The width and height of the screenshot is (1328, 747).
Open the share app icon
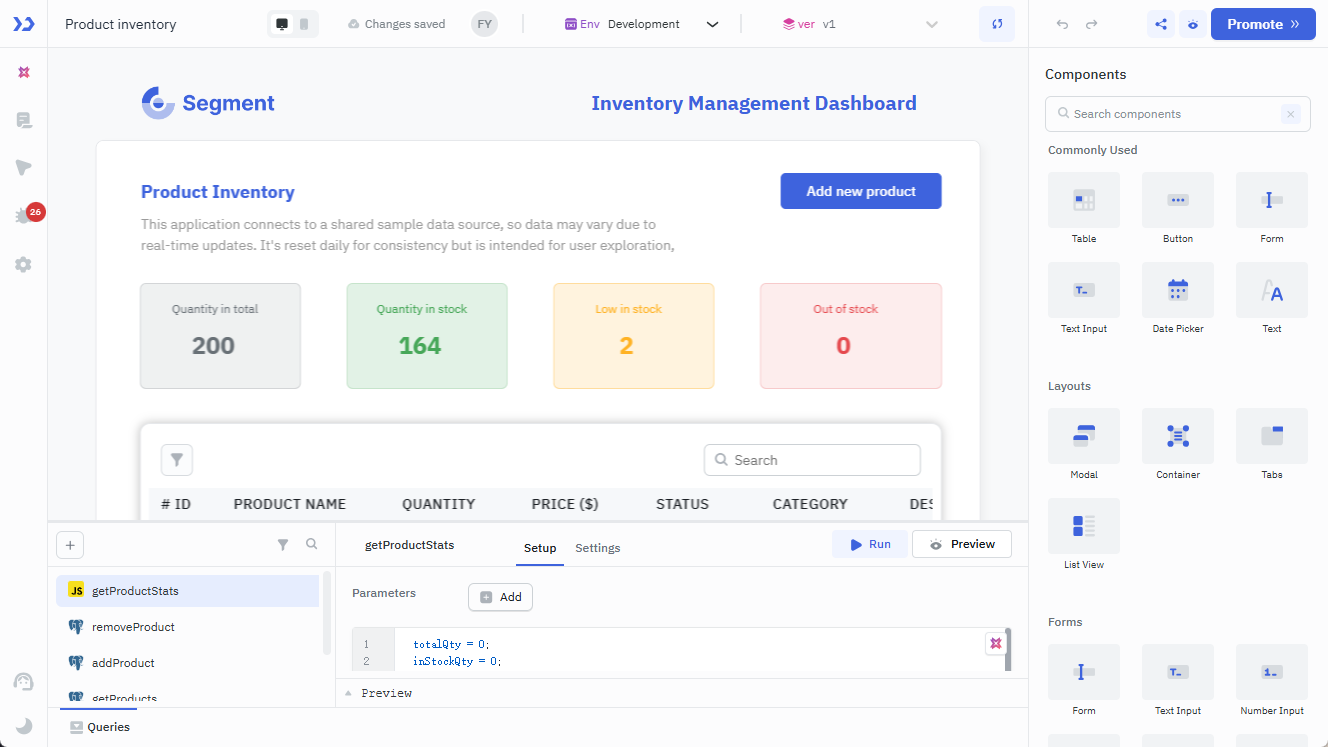pos(1161,24)
